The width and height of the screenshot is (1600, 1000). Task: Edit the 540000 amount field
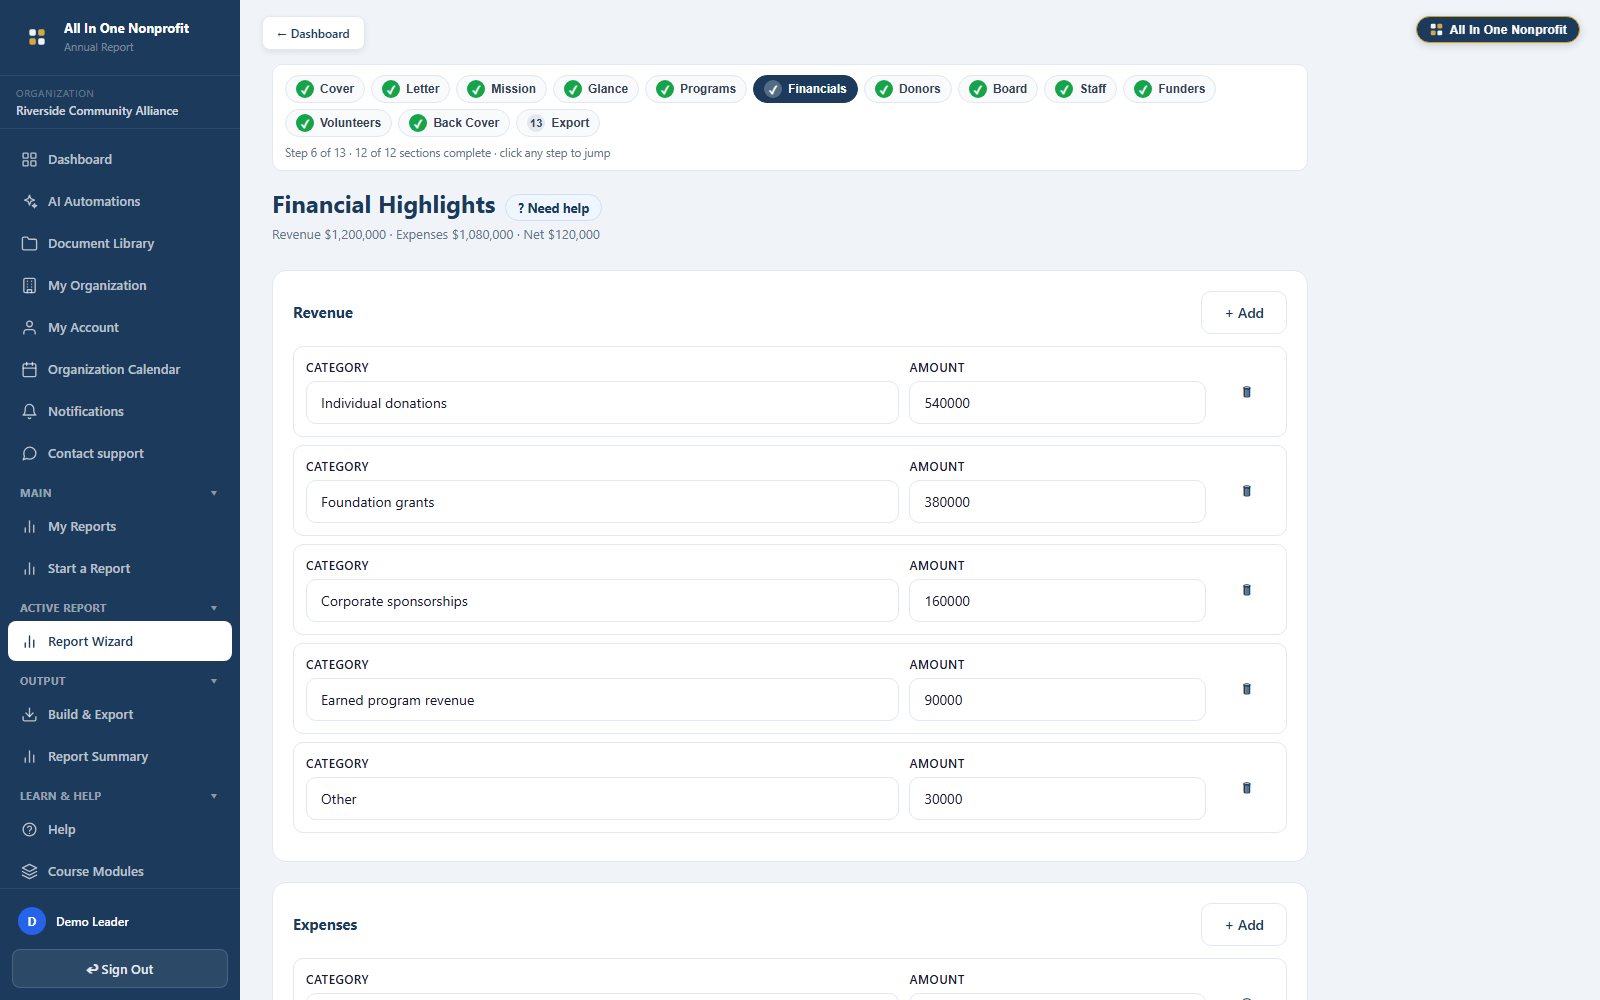(1057, 403)
